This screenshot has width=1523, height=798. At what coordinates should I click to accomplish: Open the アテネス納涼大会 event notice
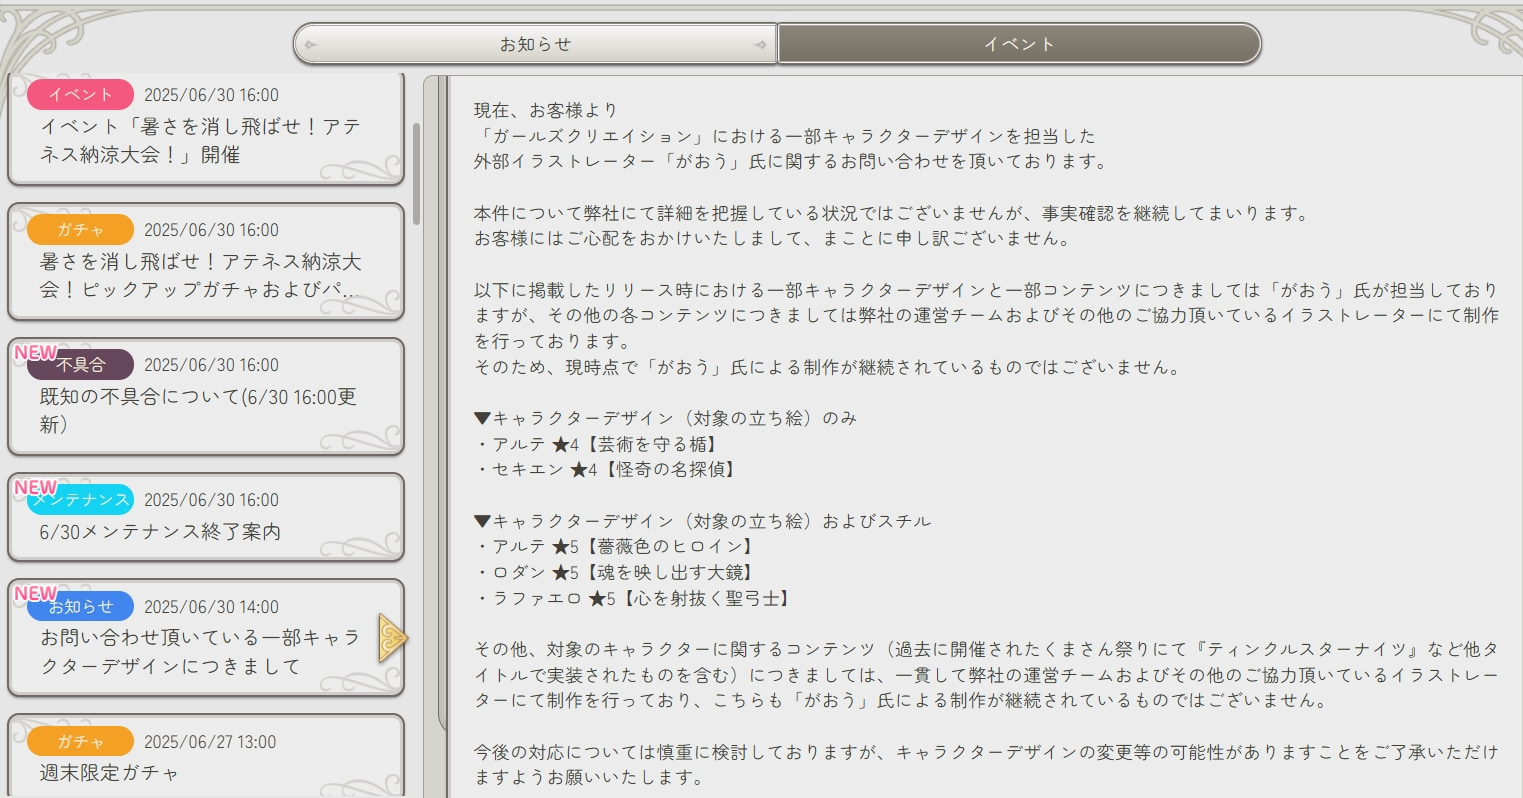point(200,141)
